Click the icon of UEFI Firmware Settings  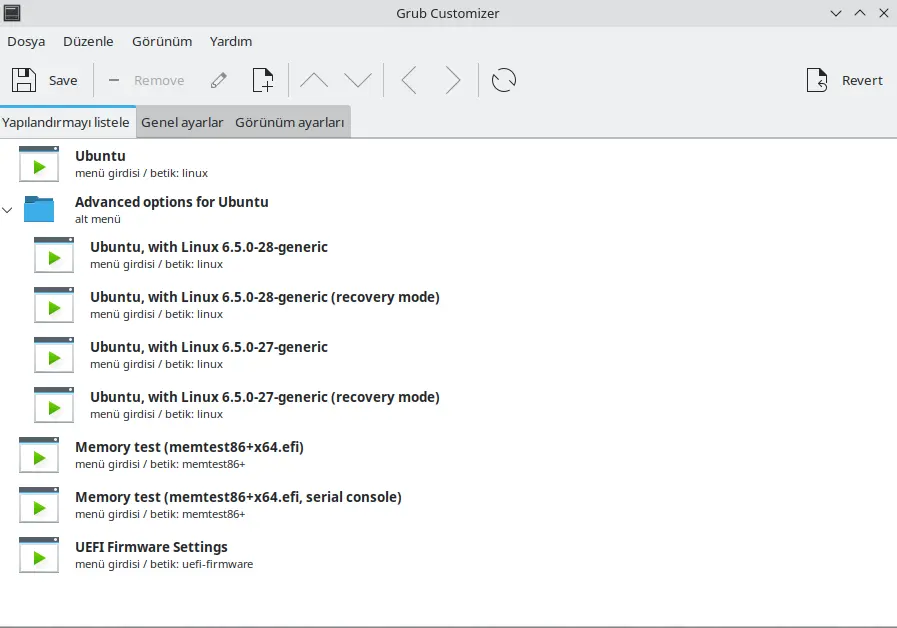39,555
